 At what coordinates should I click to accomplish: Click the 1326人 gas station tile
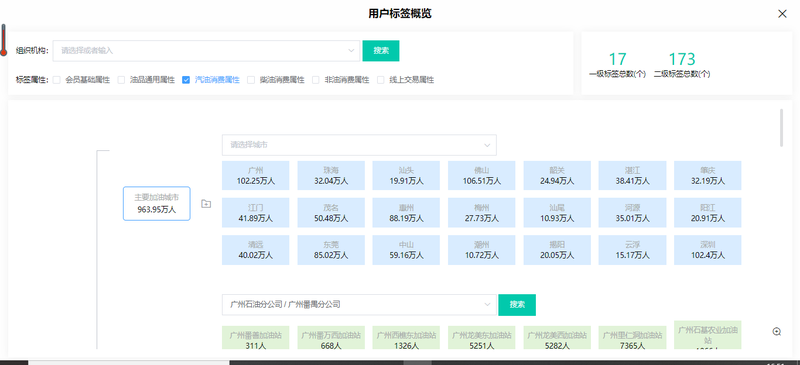point(406,338)
